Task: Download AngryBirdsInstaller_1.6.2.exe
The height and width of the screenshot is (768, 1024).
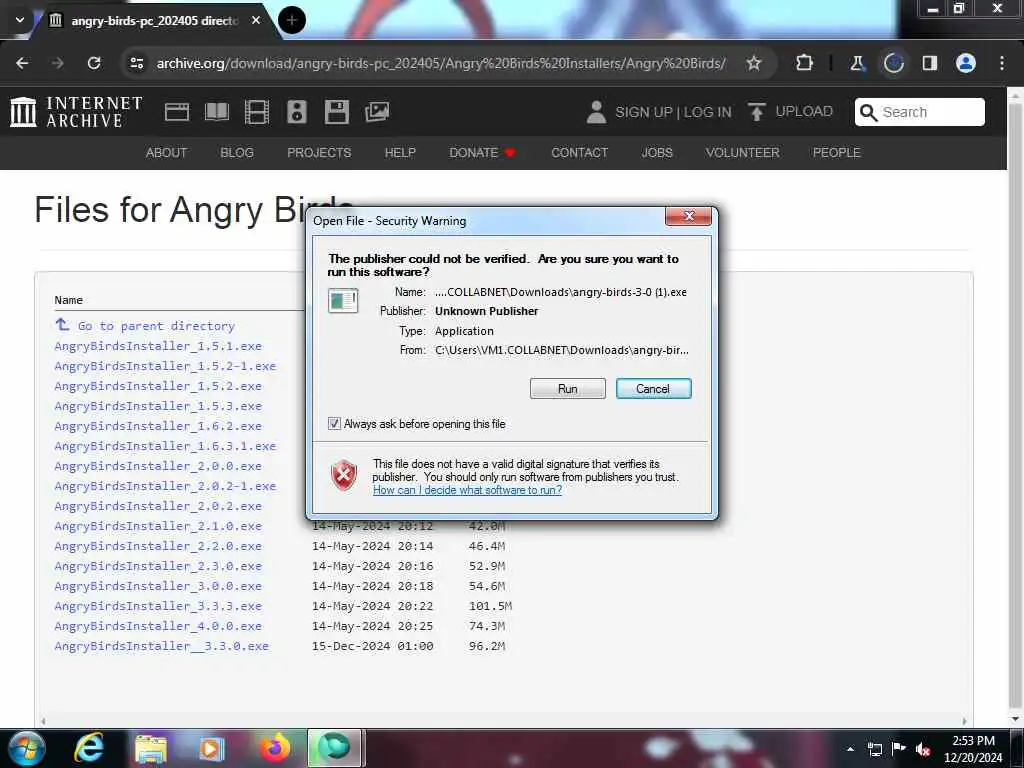Action: 158,426
